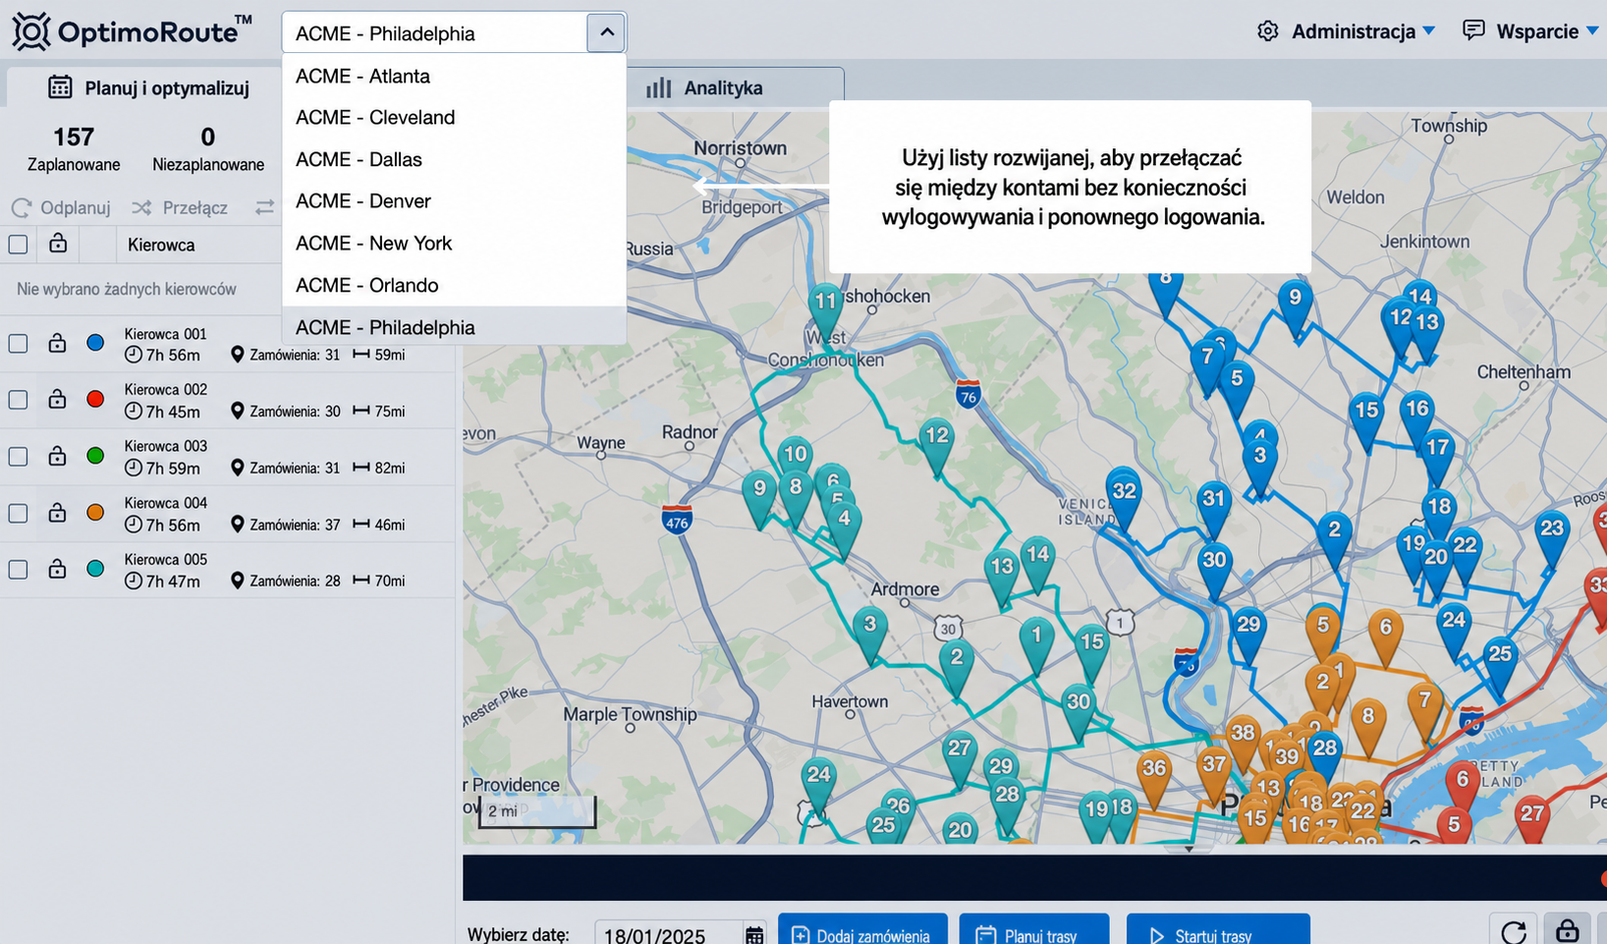
Task: Choose ACME - New York from the list
Action: coord(454,243)
